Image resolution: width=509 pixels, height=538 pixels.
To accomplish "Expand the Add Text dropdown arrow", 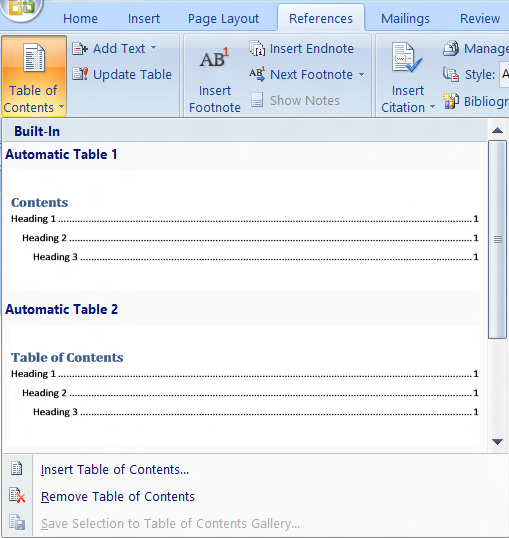I will point(153,47).
